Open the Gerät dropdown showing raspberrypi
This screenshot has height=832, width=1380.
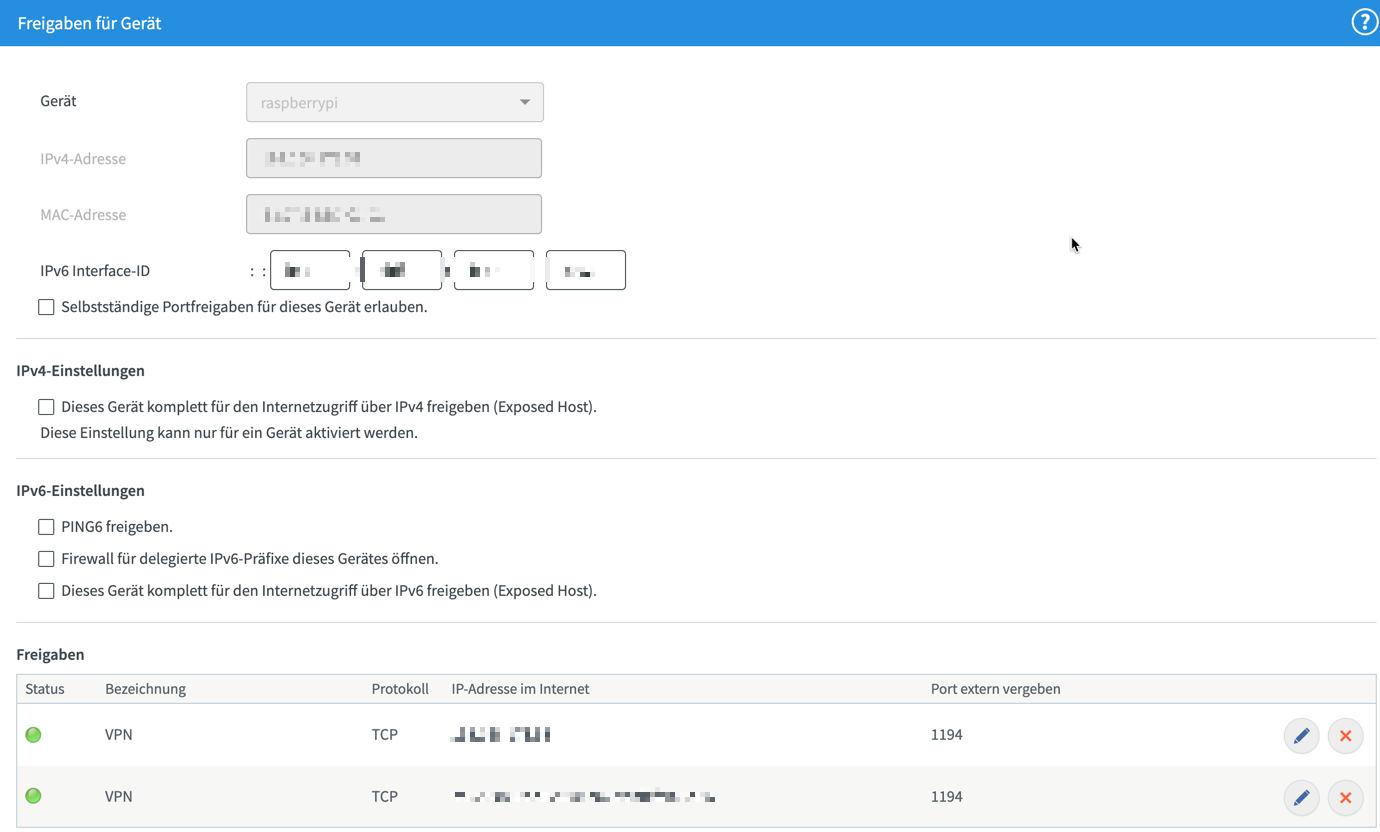394,102
